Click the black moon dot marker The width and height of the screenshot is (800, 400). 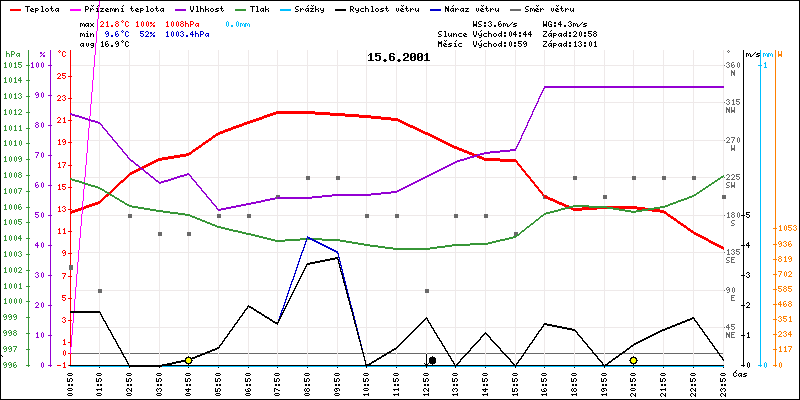(432, 360)
